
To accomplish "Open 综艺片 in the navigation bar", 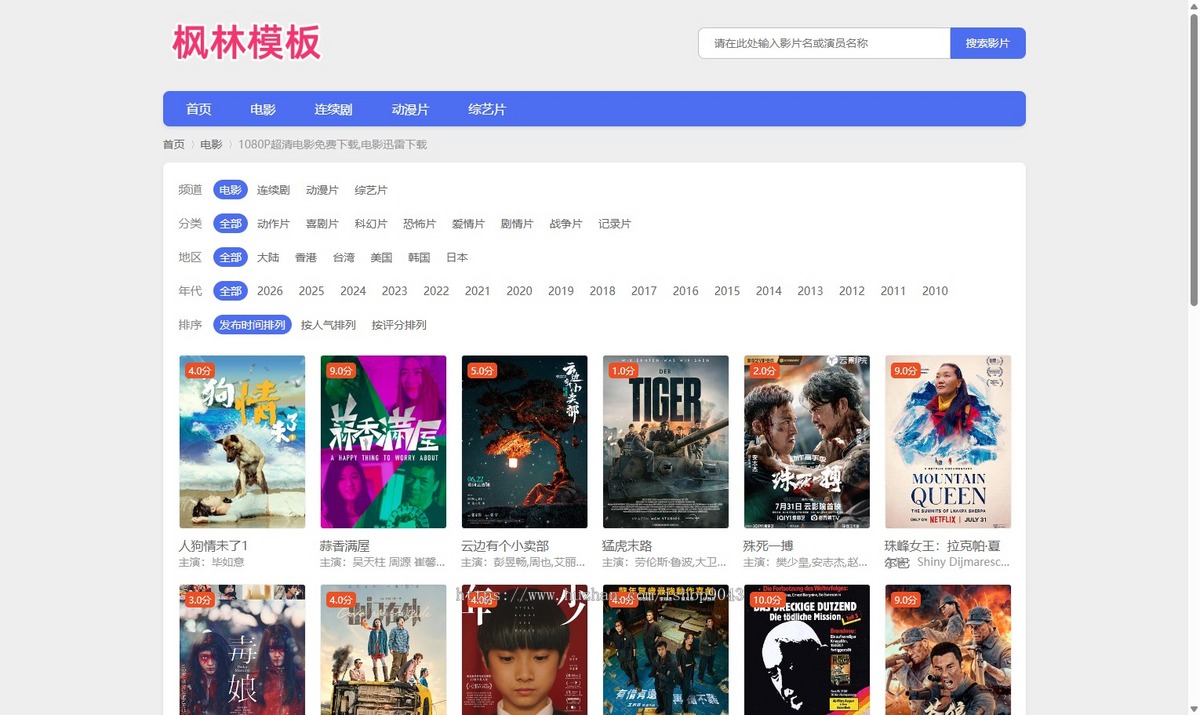I will click(487, 109).
